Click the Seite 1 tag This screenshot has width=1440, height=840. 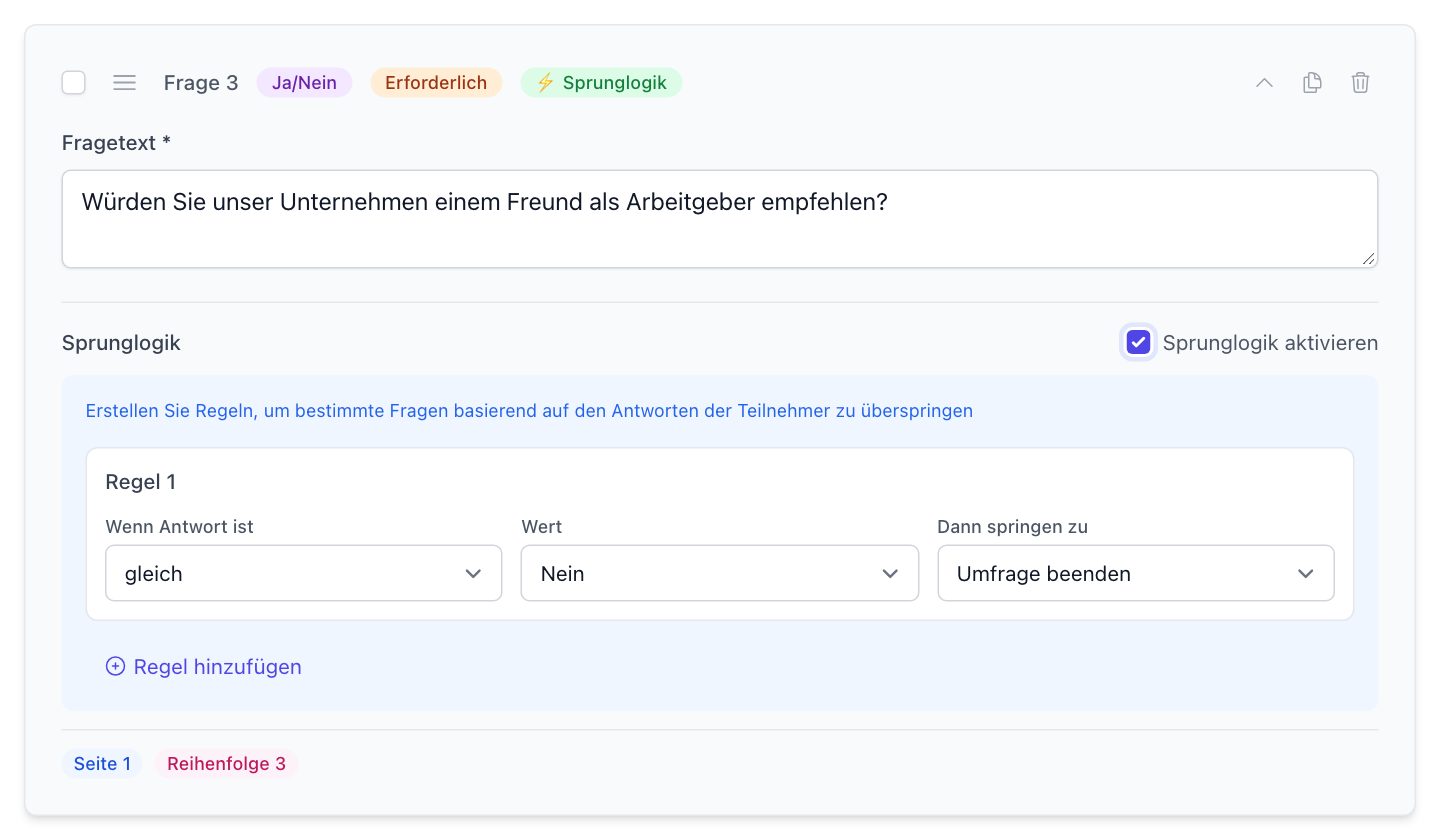pyautogui.click(x=102, y=764)
